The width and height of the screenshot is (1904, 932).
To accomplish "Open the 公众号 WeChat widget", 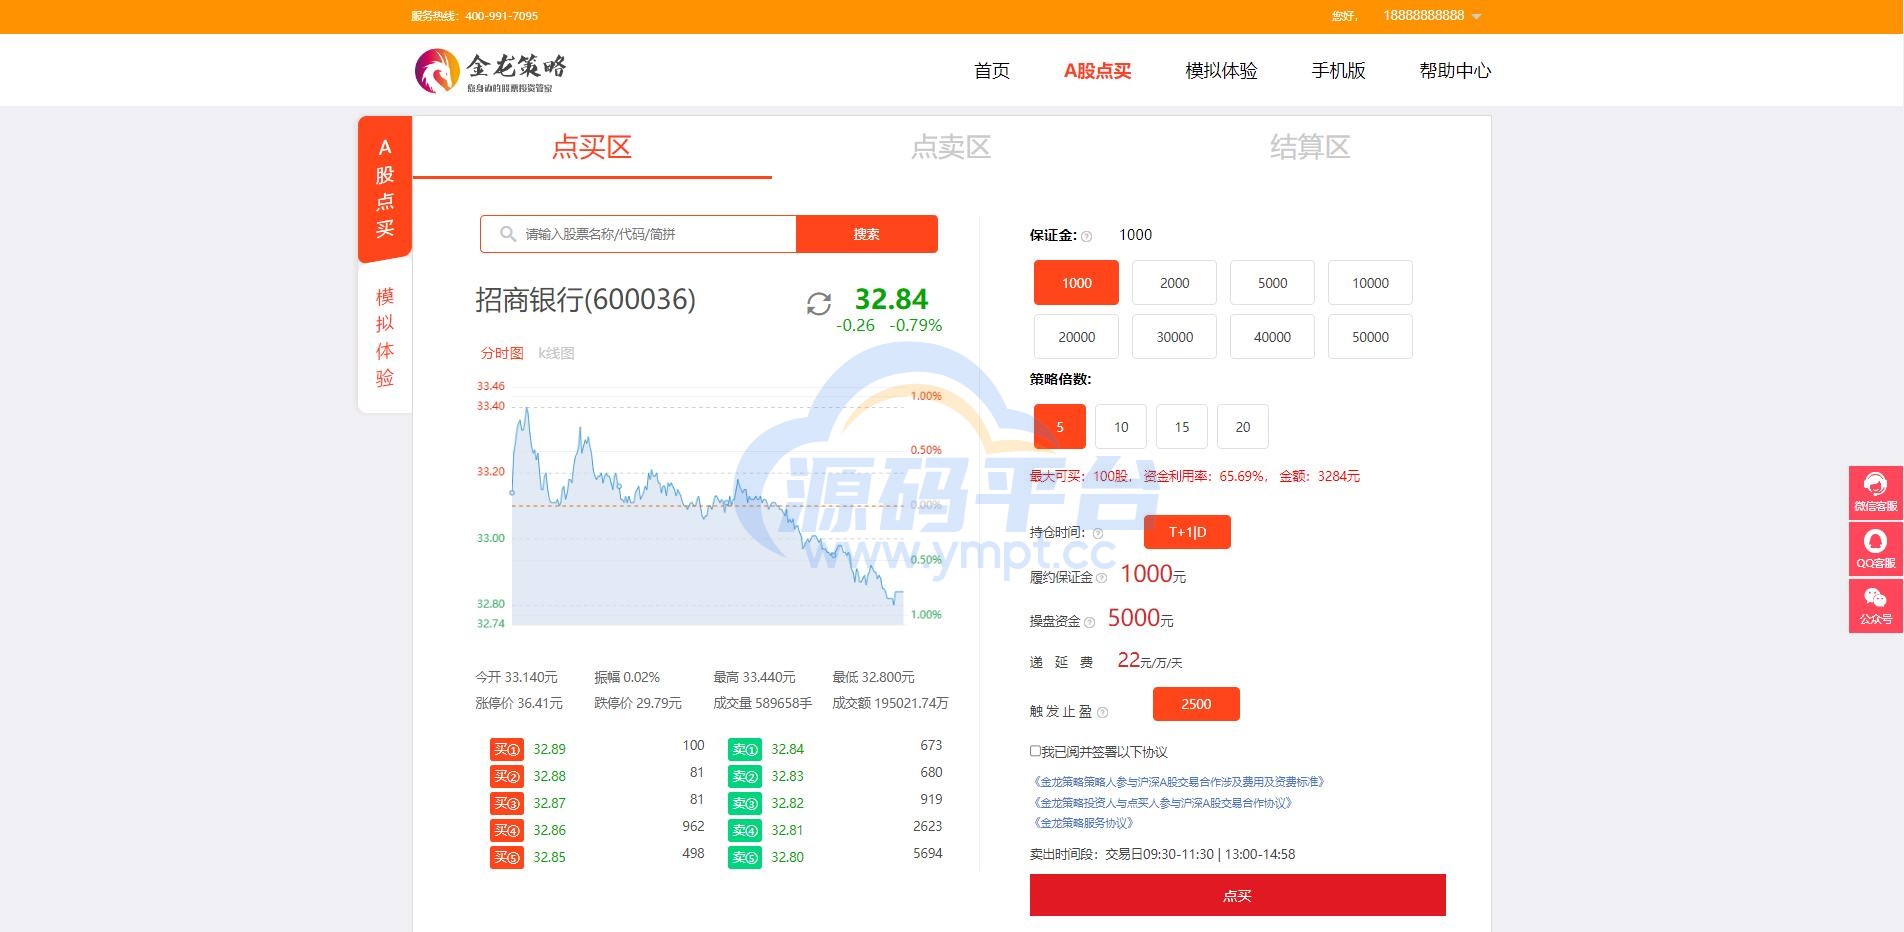I will coord(1875,606).
